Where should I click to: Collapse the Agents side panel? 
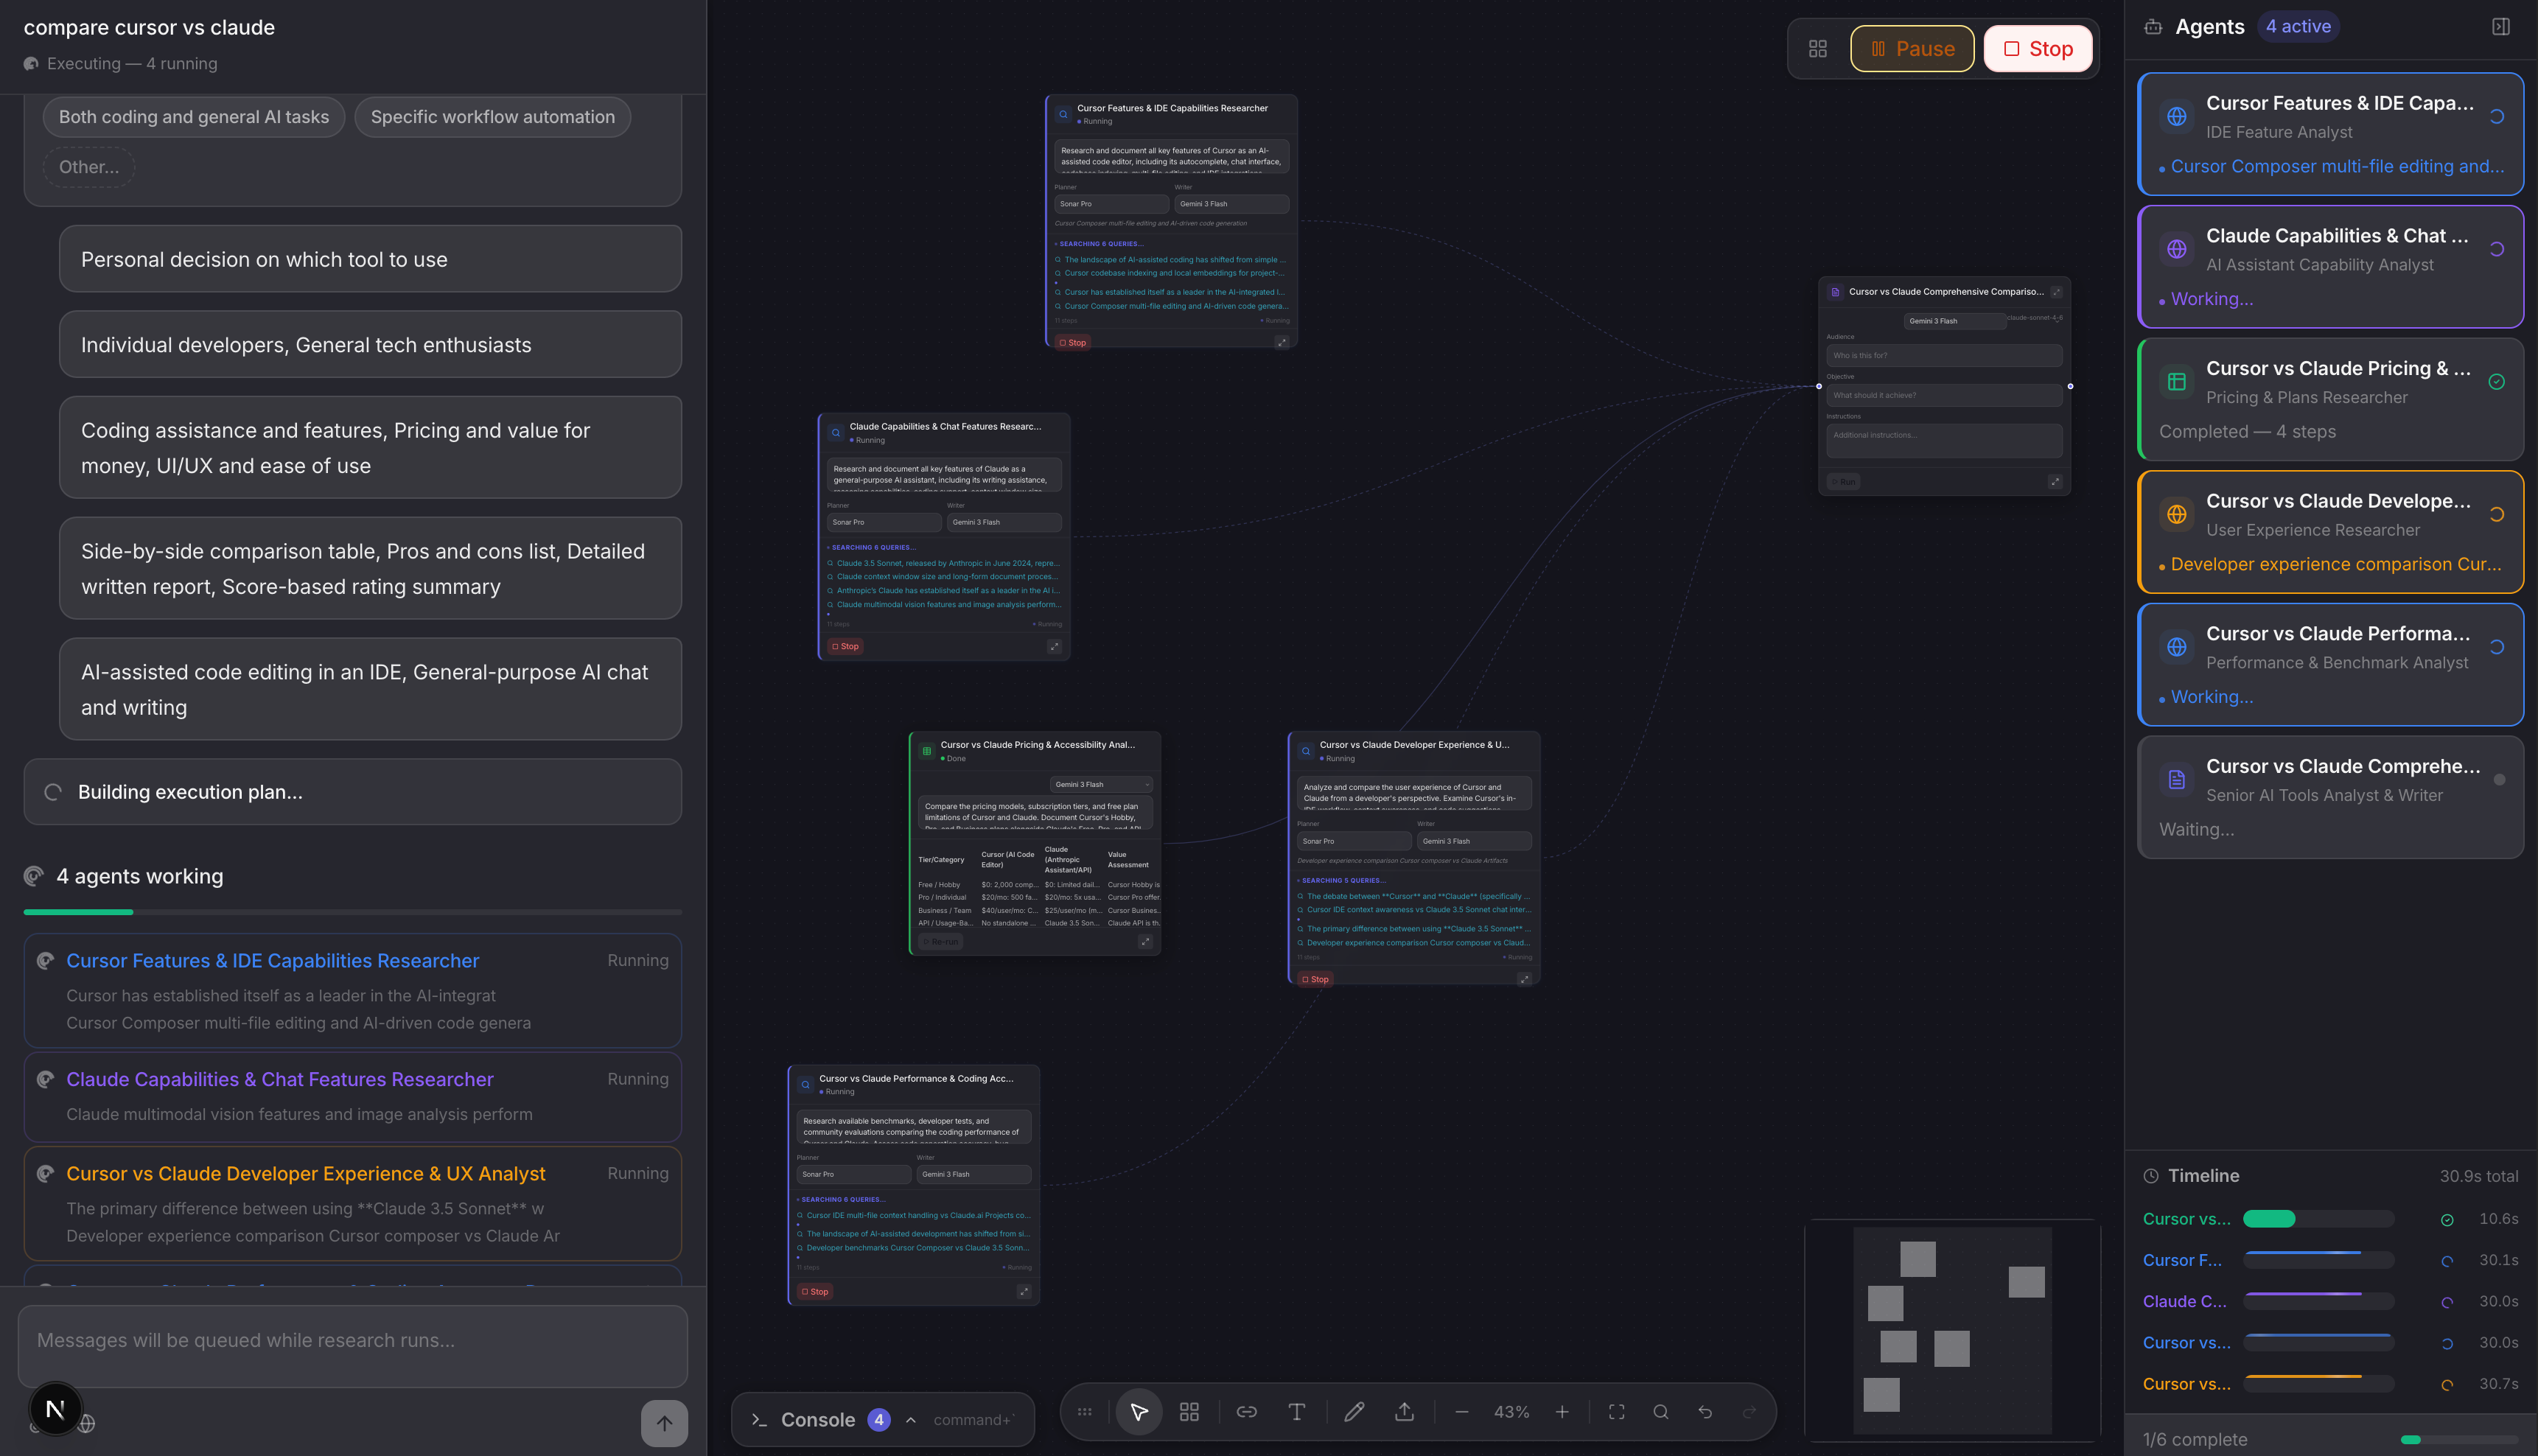(2500, 27)
